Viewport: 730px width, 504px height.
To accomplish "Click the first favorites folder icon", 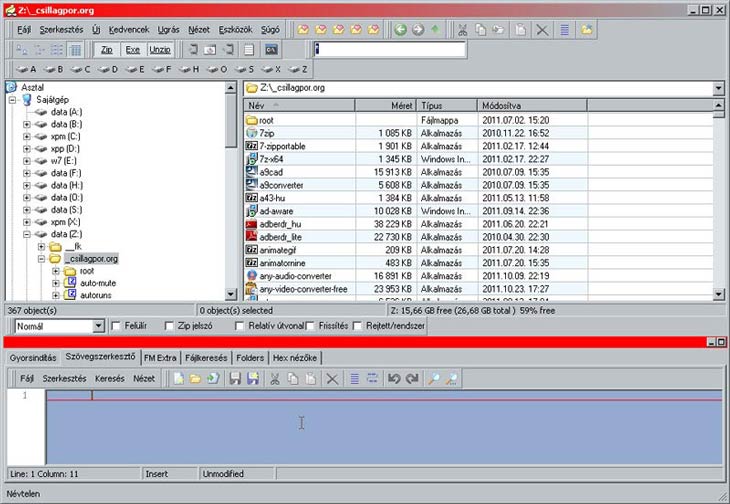I will [x=304, y=30].
